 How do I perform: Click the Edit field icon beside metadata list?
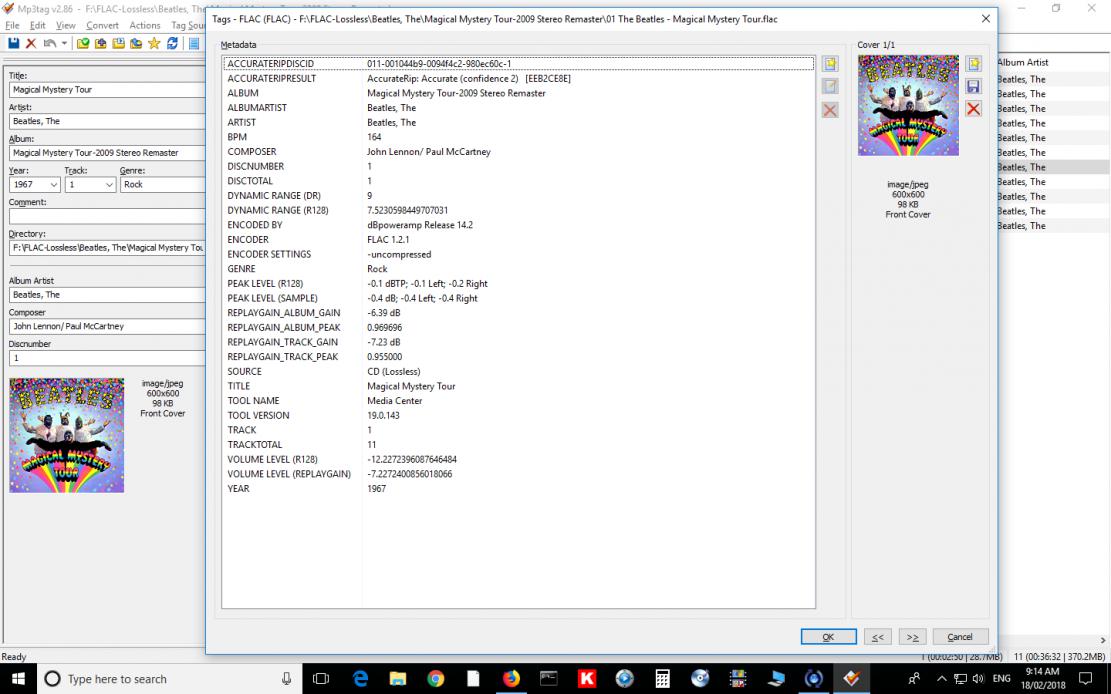[830, 86]
